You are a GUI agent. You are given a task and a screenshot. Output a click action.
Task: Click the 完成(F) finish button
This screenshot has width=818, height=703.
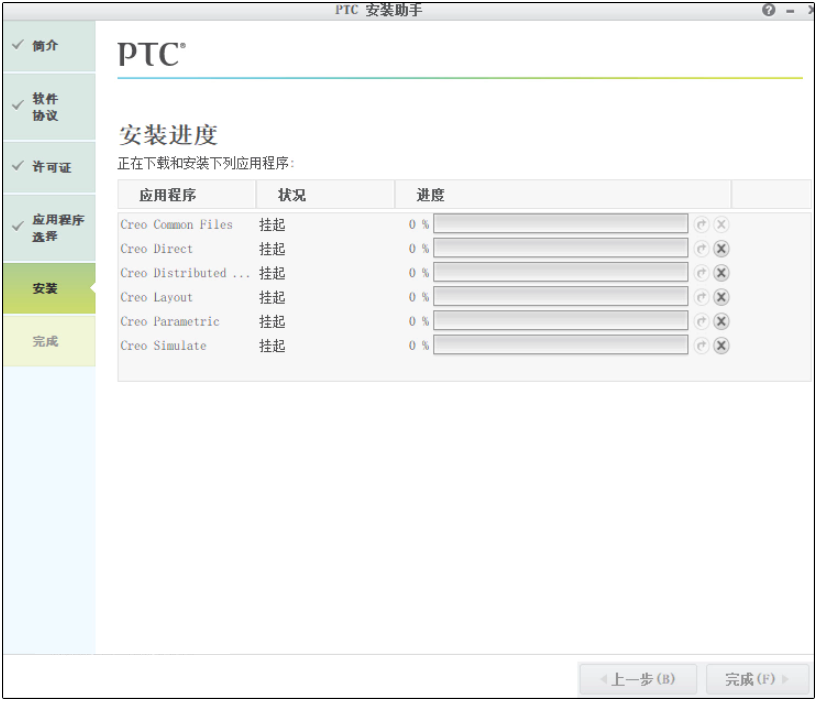tap(757, 680)
